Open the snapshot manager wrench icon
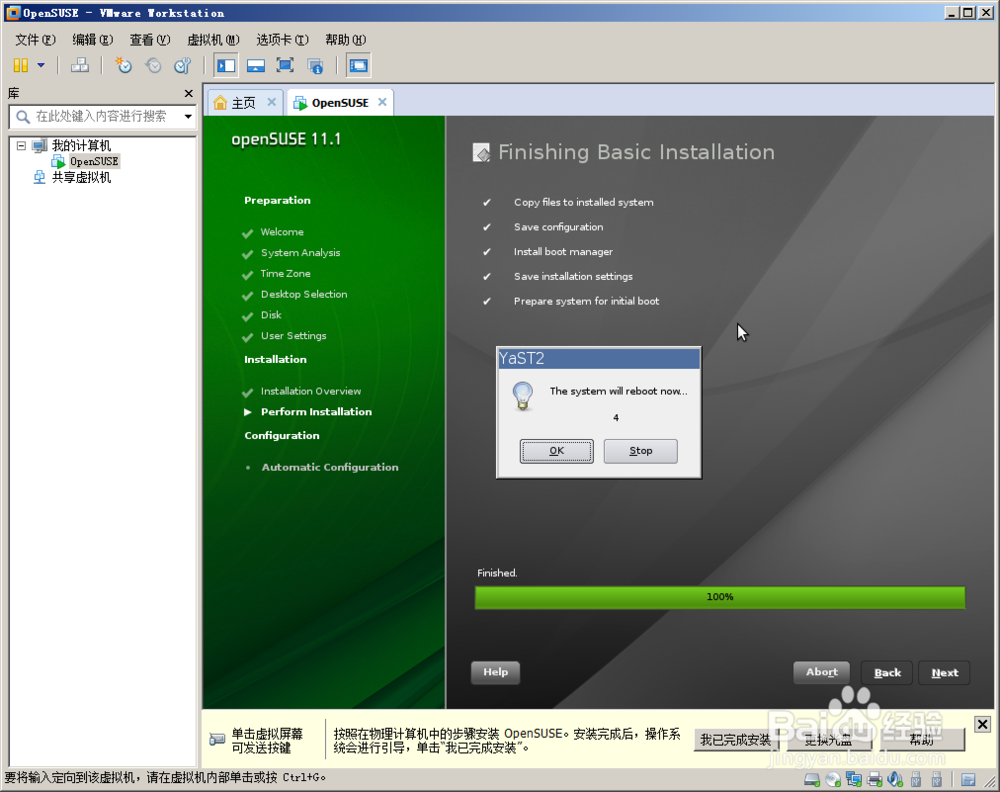1000x792 pixels. [x=183, y=65]
